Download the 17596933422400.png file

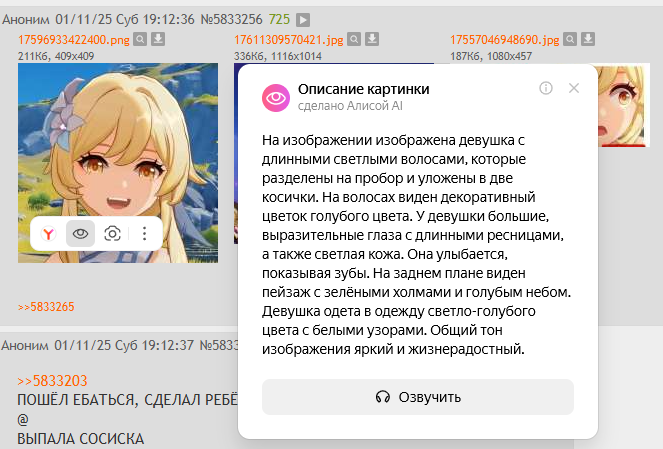pyautogui.click(x=158, y=39)
